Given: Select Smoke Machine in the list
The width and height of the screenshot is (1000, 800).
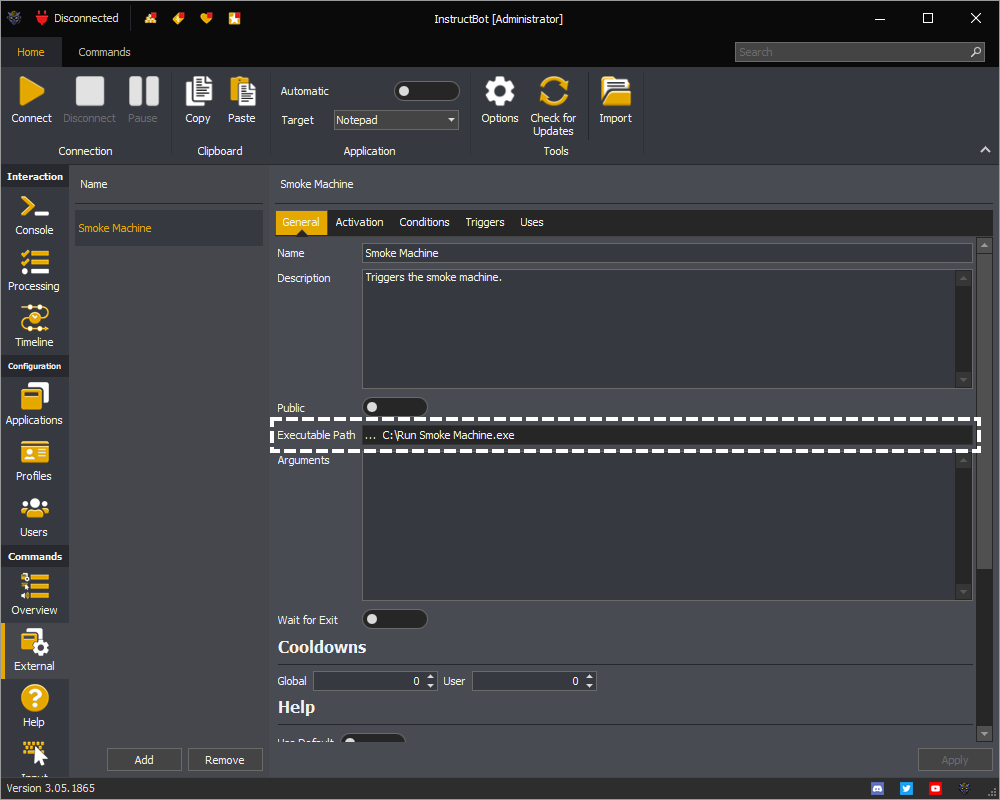Looking at the screenshot, I should click(169, 228).
